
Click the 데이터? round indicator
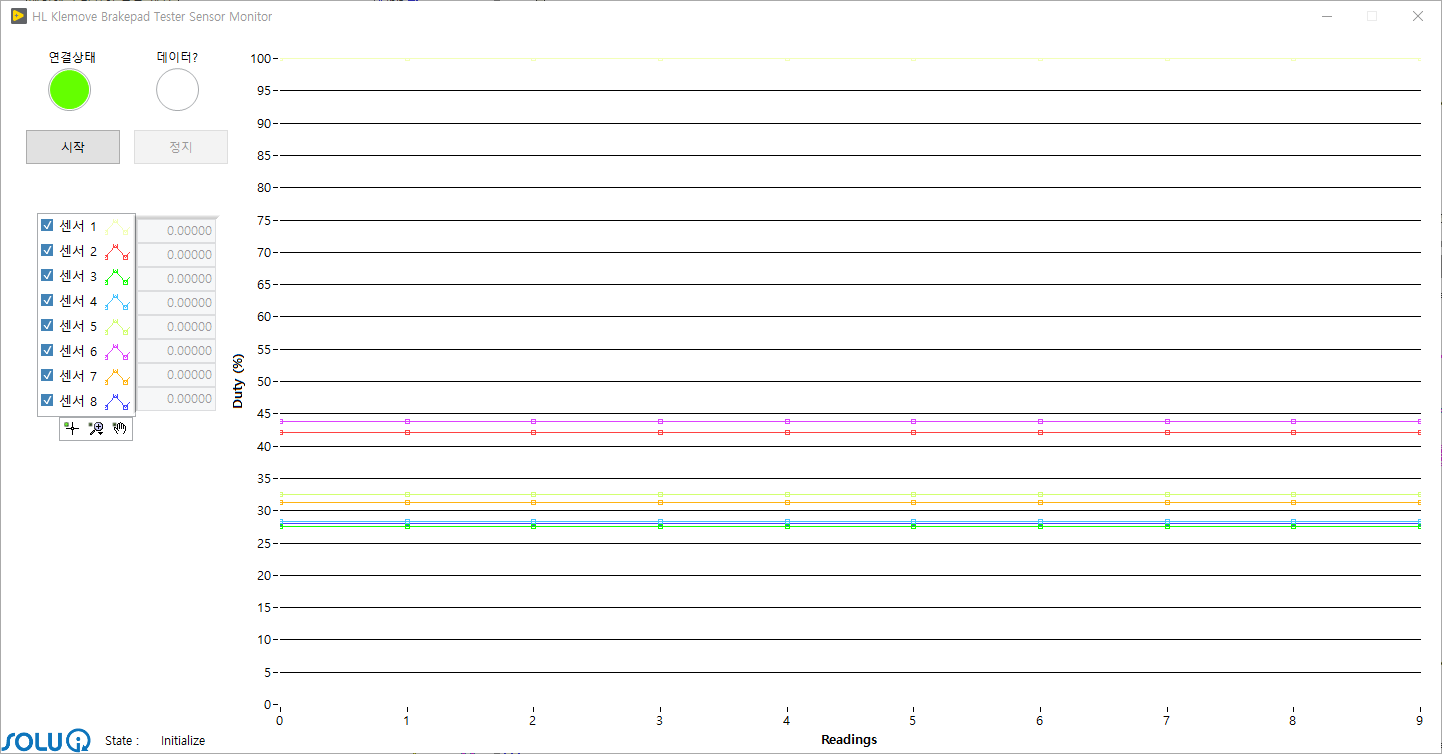pos(177,90)
